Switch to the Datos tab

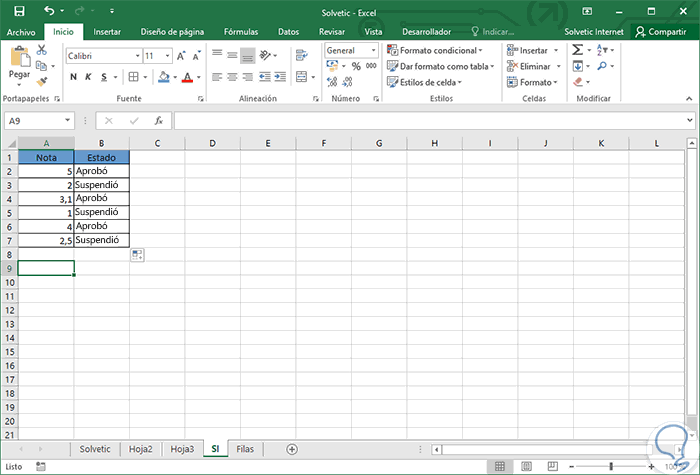(288, 32)
